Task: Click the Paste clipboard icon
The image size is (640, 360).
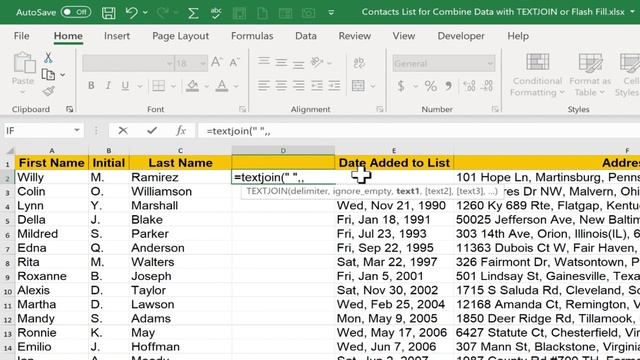Action: pos(24,63)
